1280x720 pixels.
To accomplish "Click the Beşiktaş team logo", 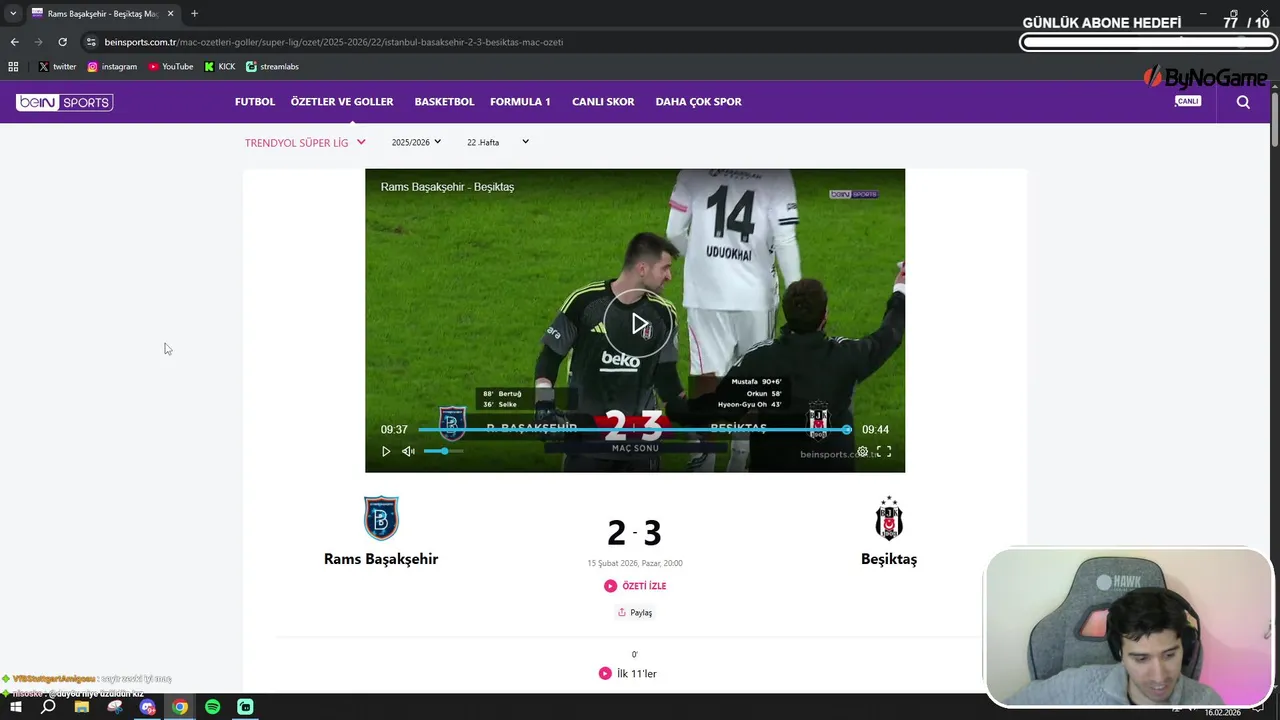I will 889,518.
